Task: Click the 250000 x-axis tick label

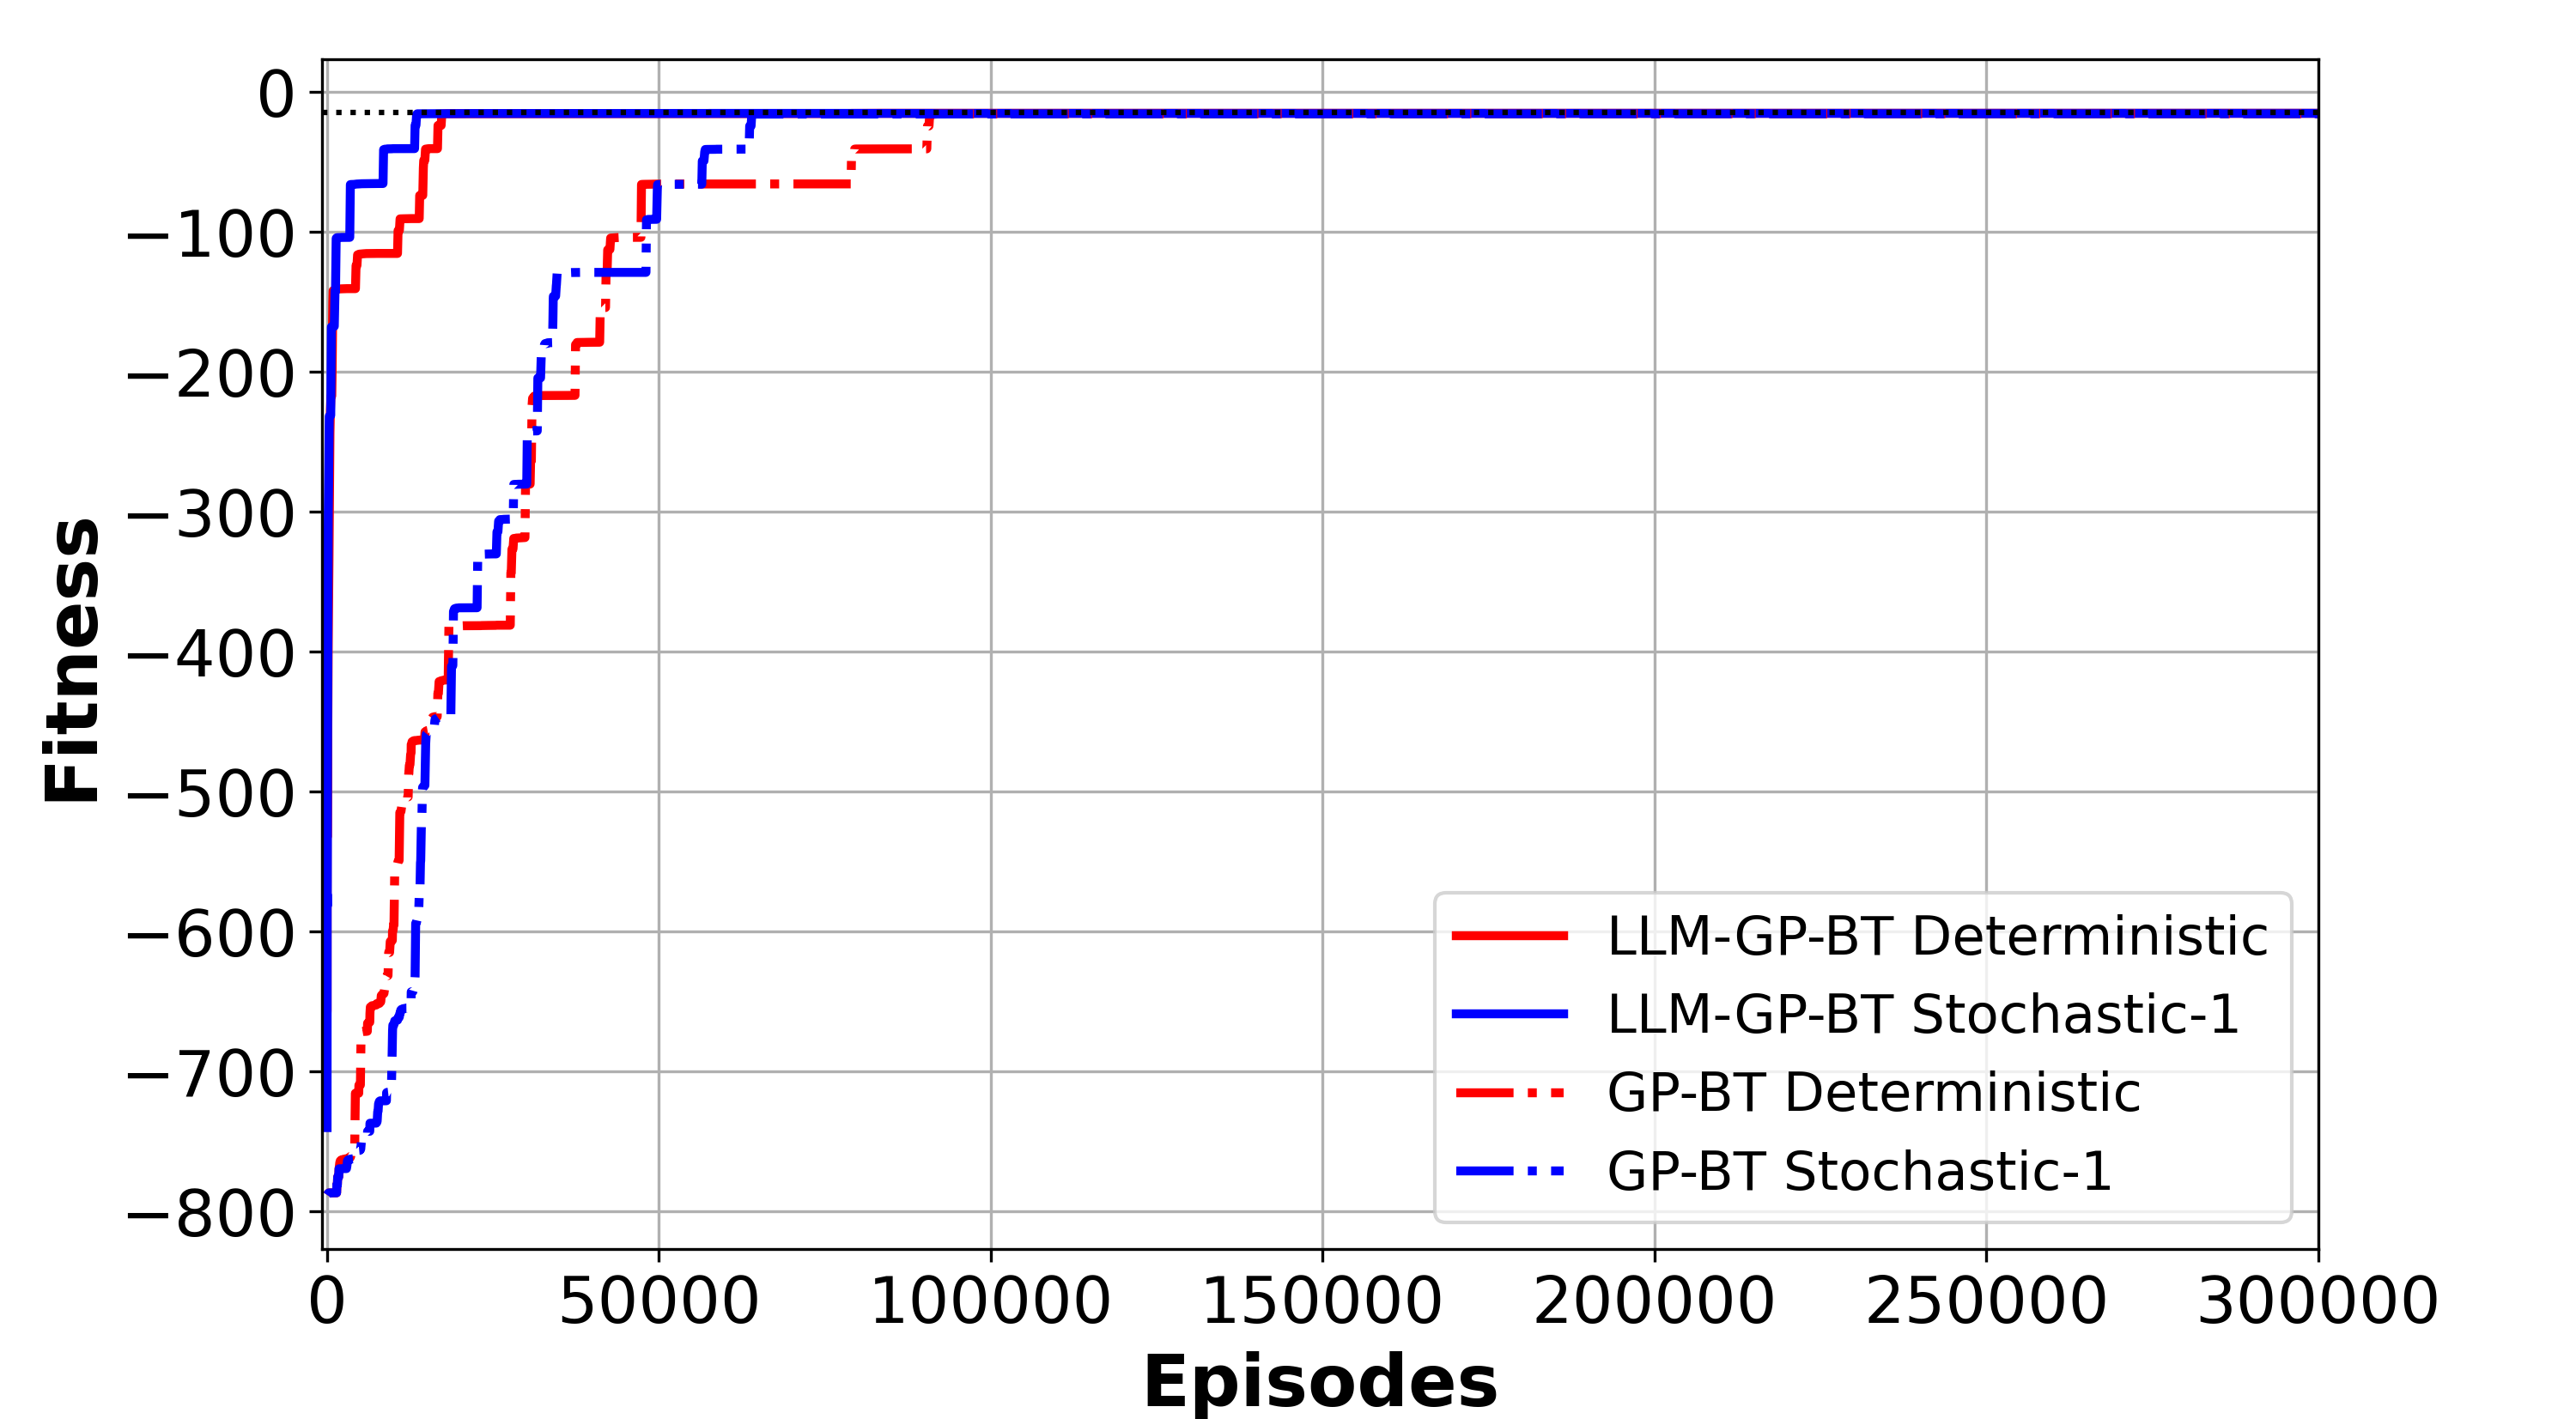Action: [1985, 1301]
